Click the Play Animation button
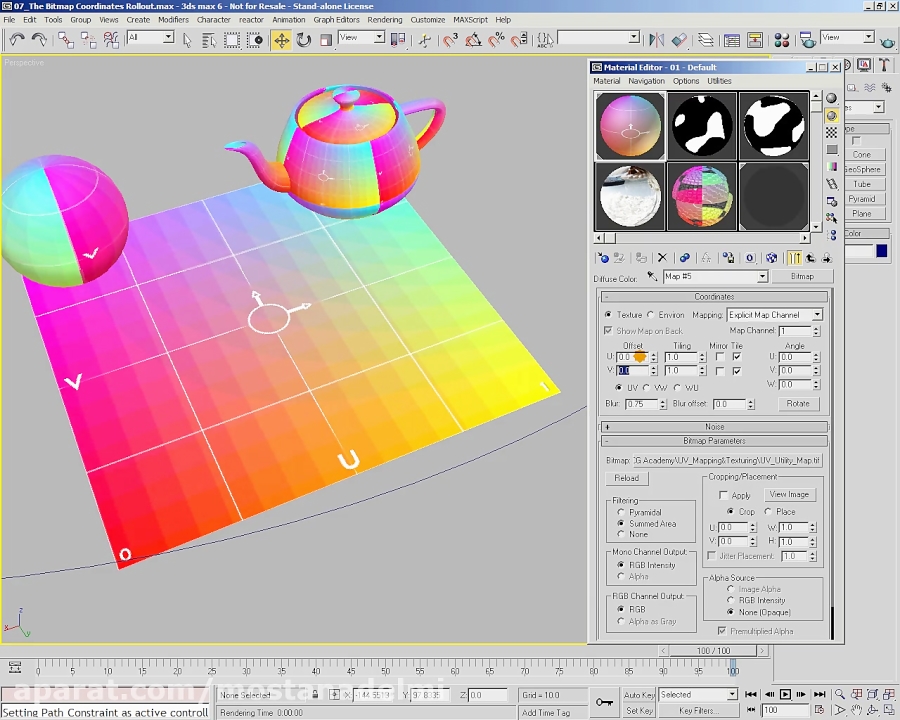The width and height of the screenshot is (900, 720). [785, 694]
